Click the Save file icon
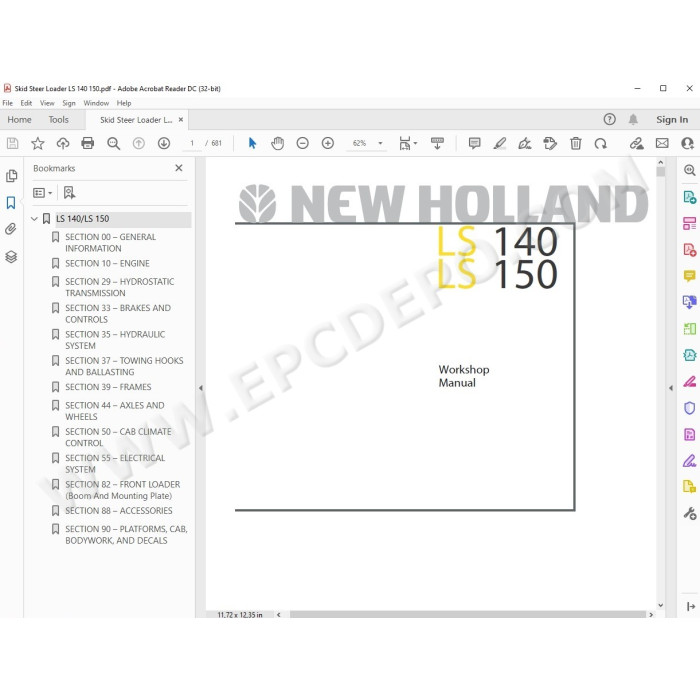The width and height of the screenshot is (700, 700). pos(12,143)
